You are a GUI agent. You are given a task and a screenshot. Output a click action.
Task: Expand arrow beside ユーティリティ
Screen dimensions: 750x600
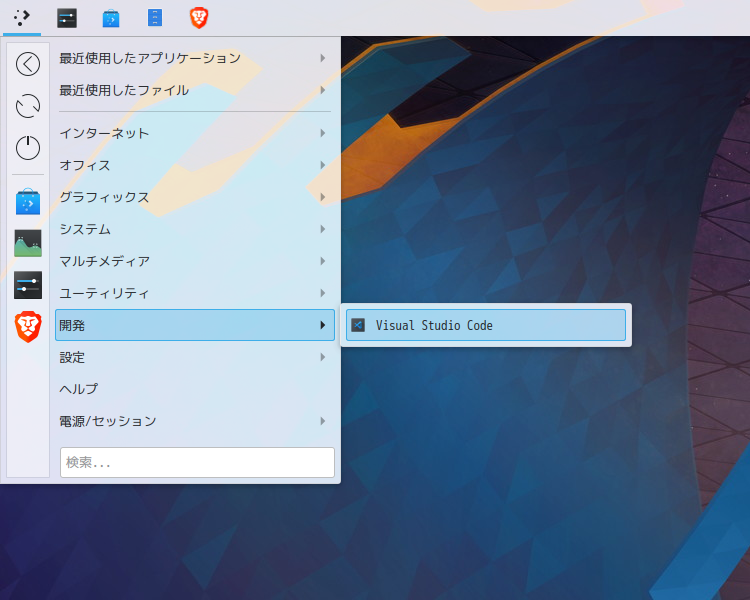[x=323, y=293]
